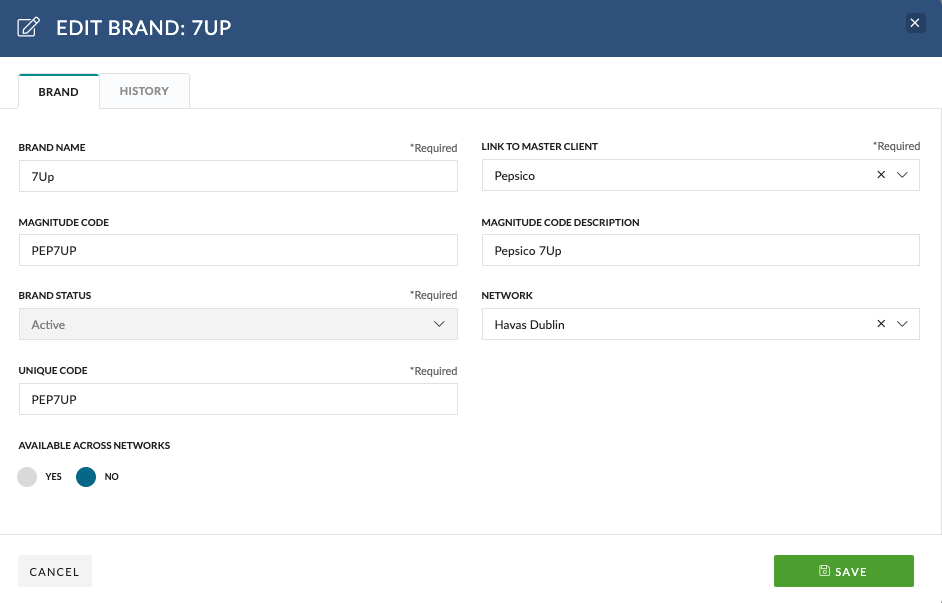This screenshot has width=942, height=603.
Task: Open the Brand Status dropdown
Action: tap(238, 324)
